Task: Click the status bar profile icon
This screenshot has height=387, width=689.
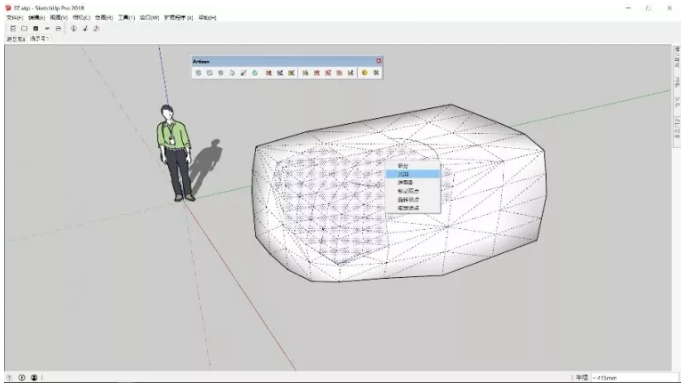Action: (x=34, y=378)
